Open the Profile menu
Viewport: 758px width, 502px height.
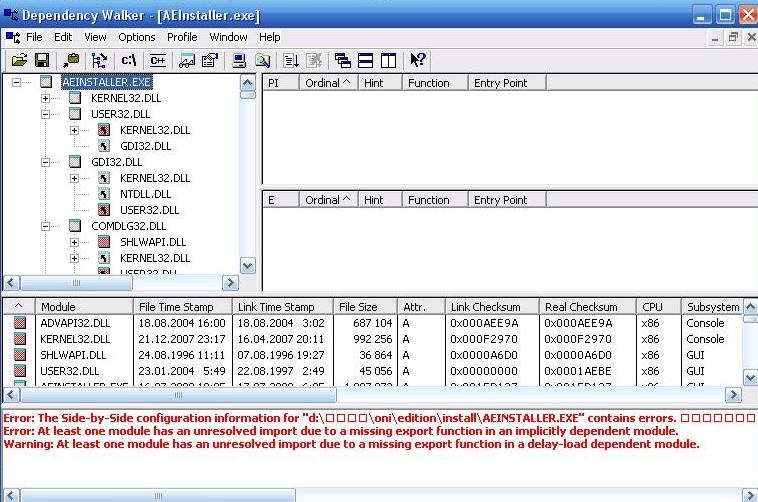tap(182, 37)
